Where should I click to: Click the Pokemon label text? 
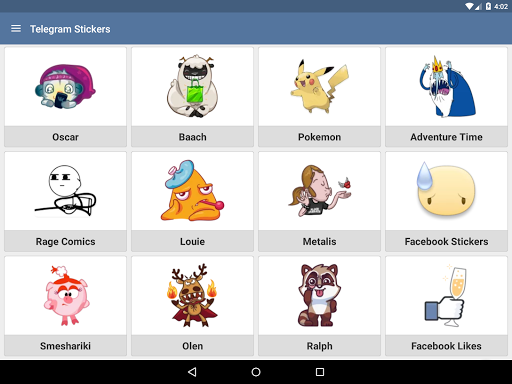pos(319,137)
